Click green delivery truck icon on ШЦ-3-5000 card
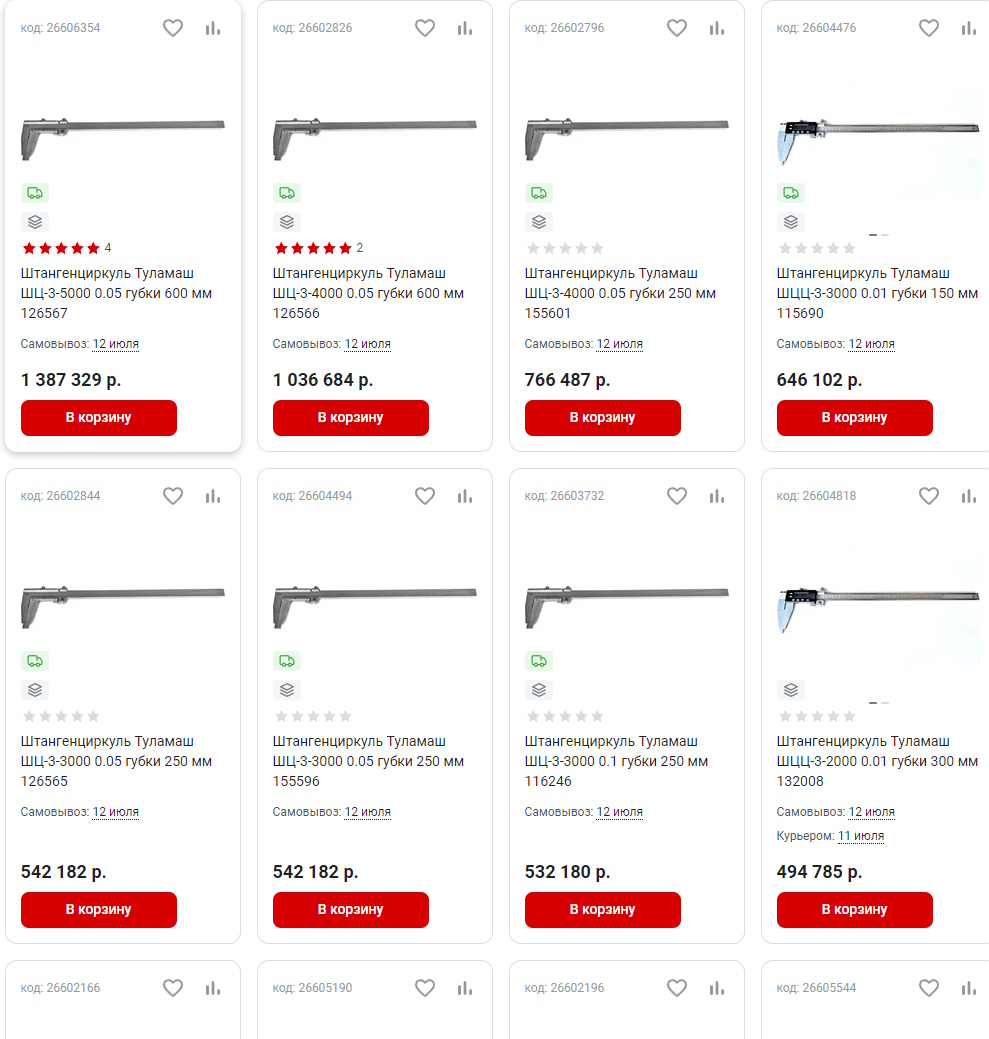Screen dimensions: 989x1039 [34, 193]
